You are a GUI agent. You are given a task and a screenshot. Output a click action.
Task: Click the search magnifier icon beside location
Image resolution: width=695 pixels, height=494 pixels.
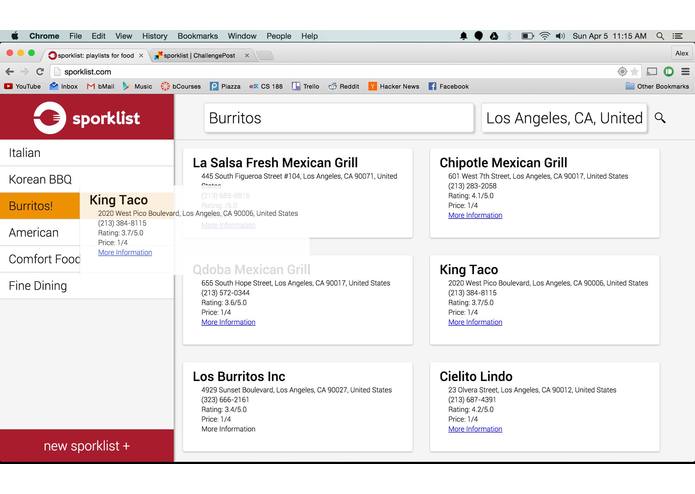click(660, 118)
